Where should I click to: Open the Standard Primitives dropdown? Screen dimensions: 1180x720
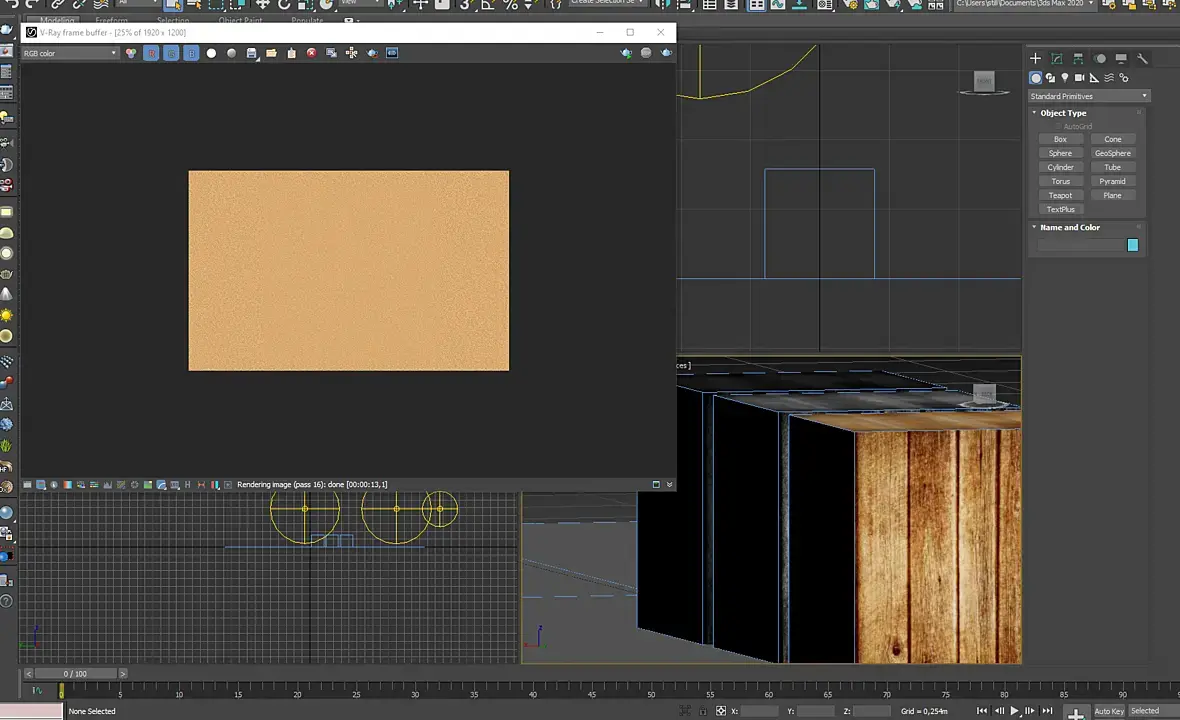coord(1089,97)
